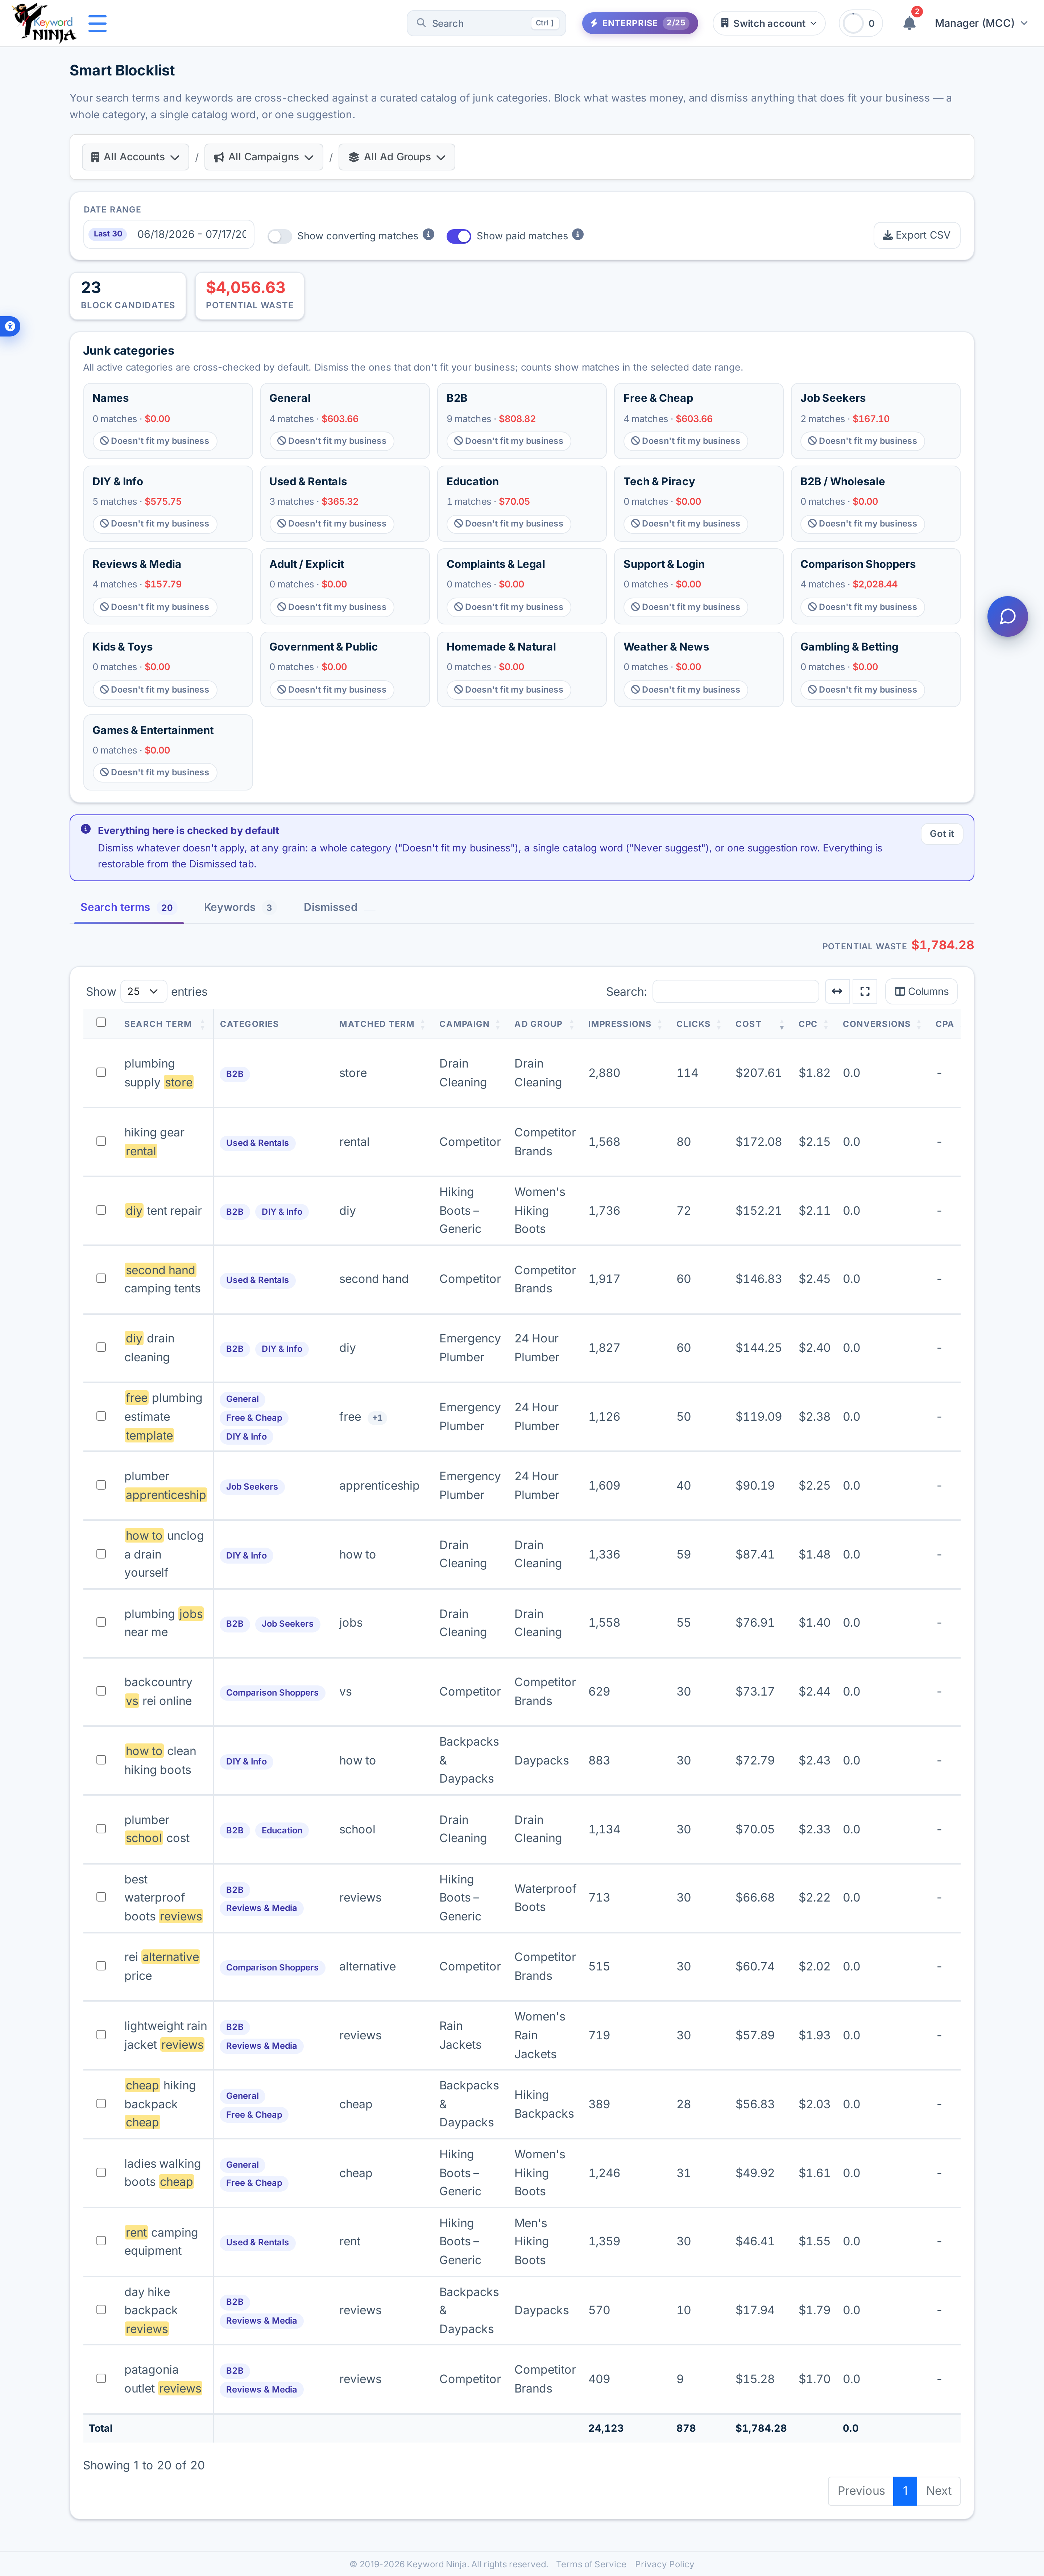Toggle fullscreen table view icon
Viewport: 1044px width, 2576px height.
pyautogui.click(x=865, y=991)
